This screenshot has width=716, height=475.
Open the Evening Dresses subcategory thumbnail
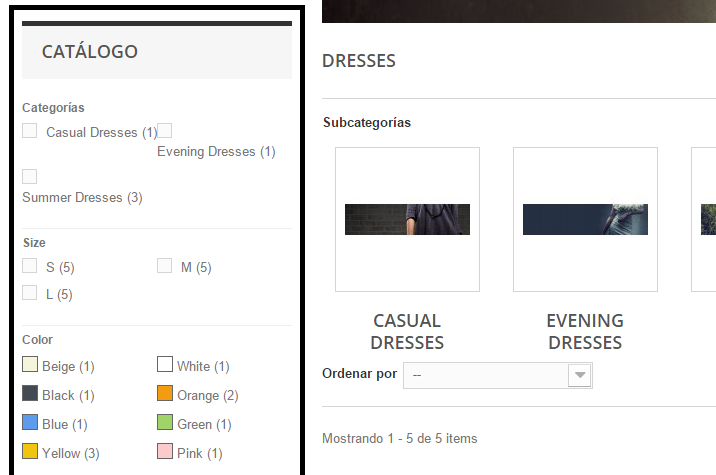[585, 219]
